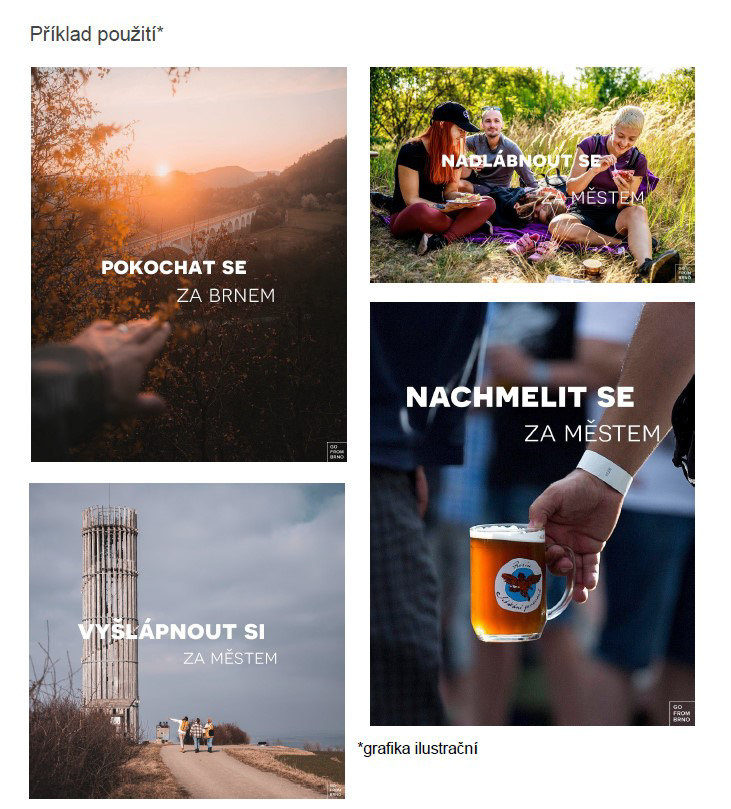Viewport: 731px width, 809px height.
Task: Click the Pokochat se za Brnem sunset image
Action: 189,264
